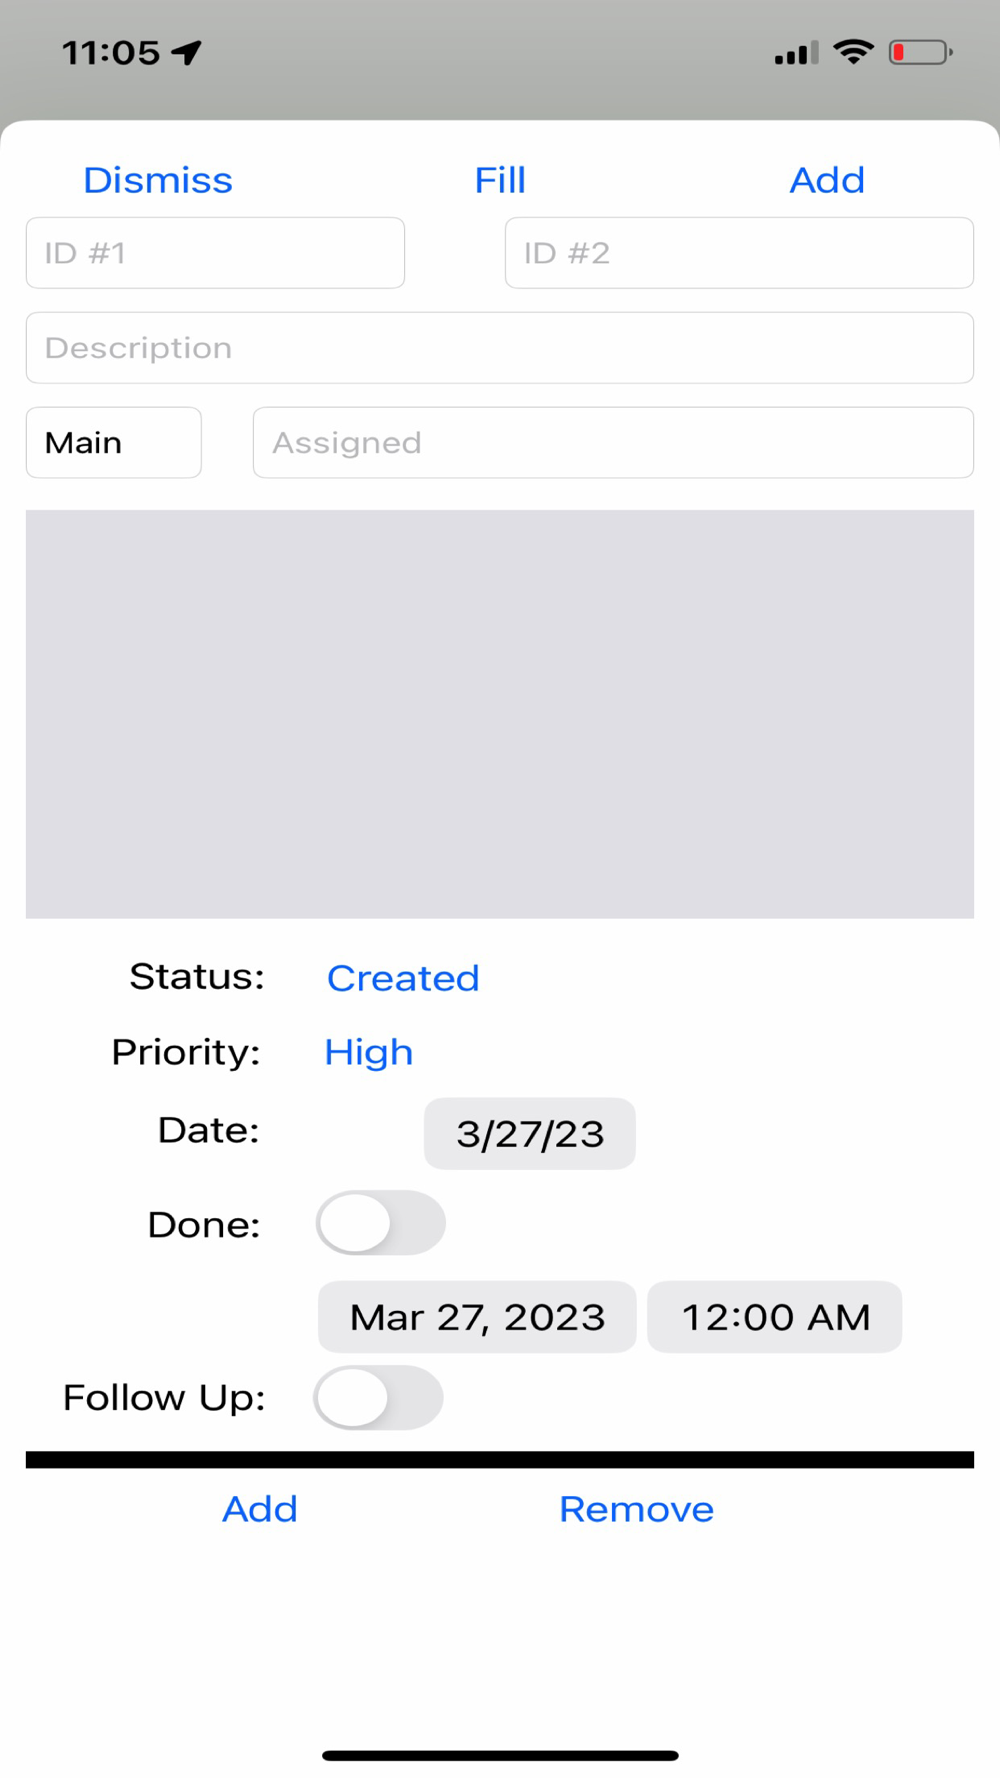Viewport: 1000px width, 1778px height.
Task: Enable the Follow Up switch
Action: coord(378,1397)
